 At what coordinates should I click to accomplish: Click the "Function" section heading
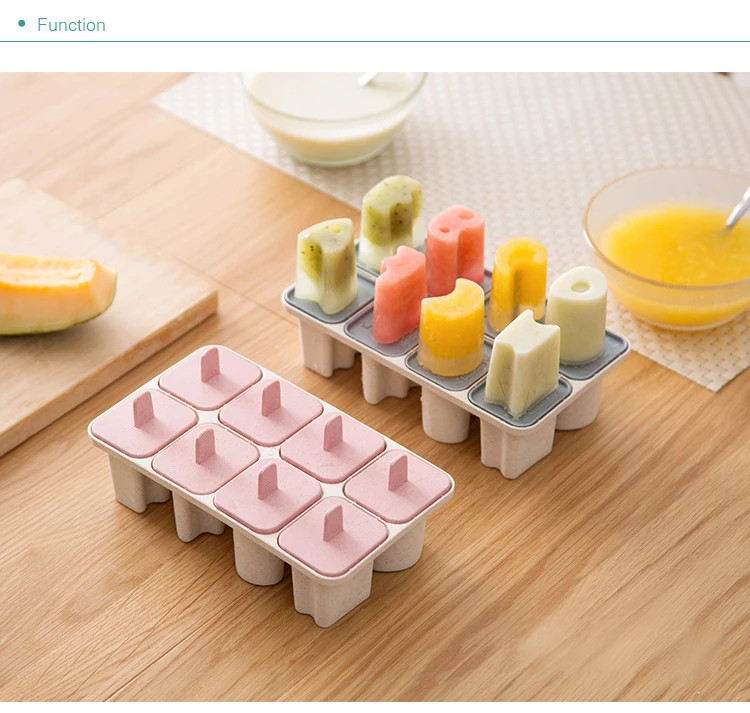71,25
